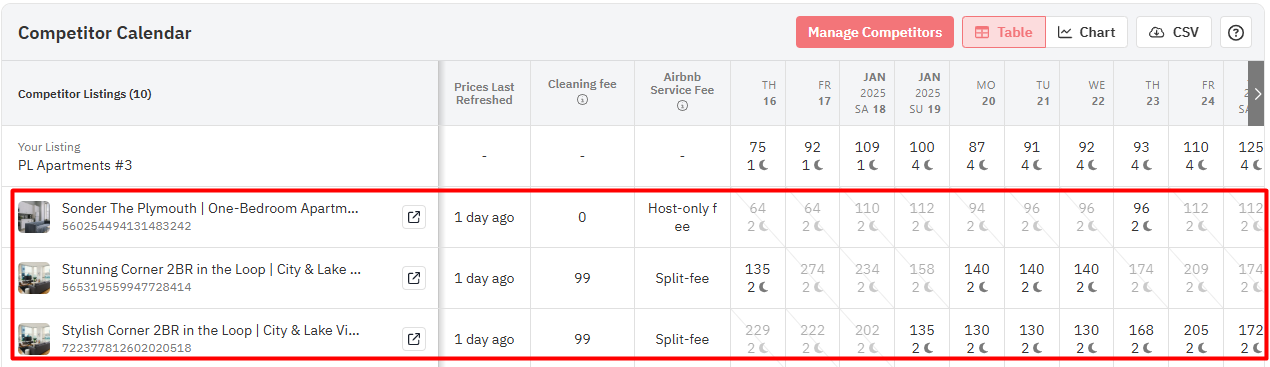Click Airbnb Service Fee info icon
The height and width of the screenshot is (367, 1270).
[682, 106]
